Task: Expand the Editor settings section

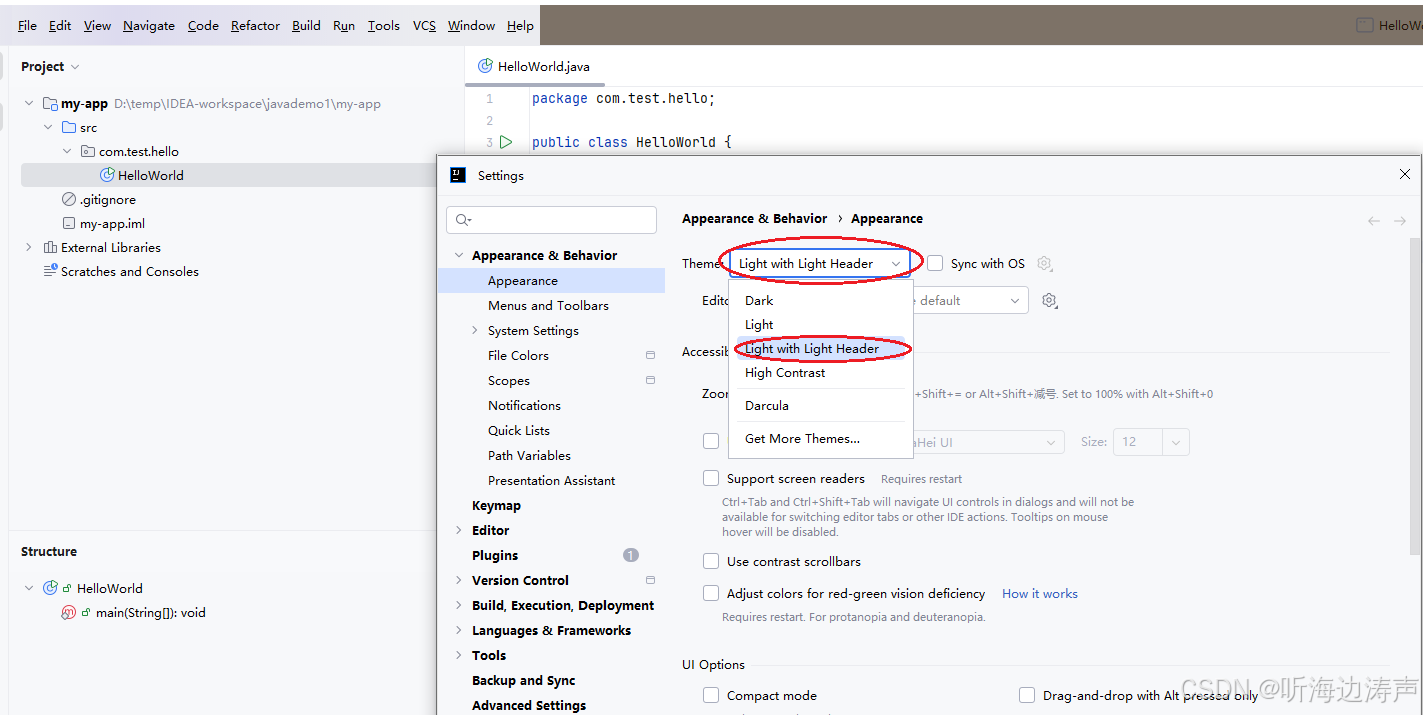Action: click(x=459, y=530)
